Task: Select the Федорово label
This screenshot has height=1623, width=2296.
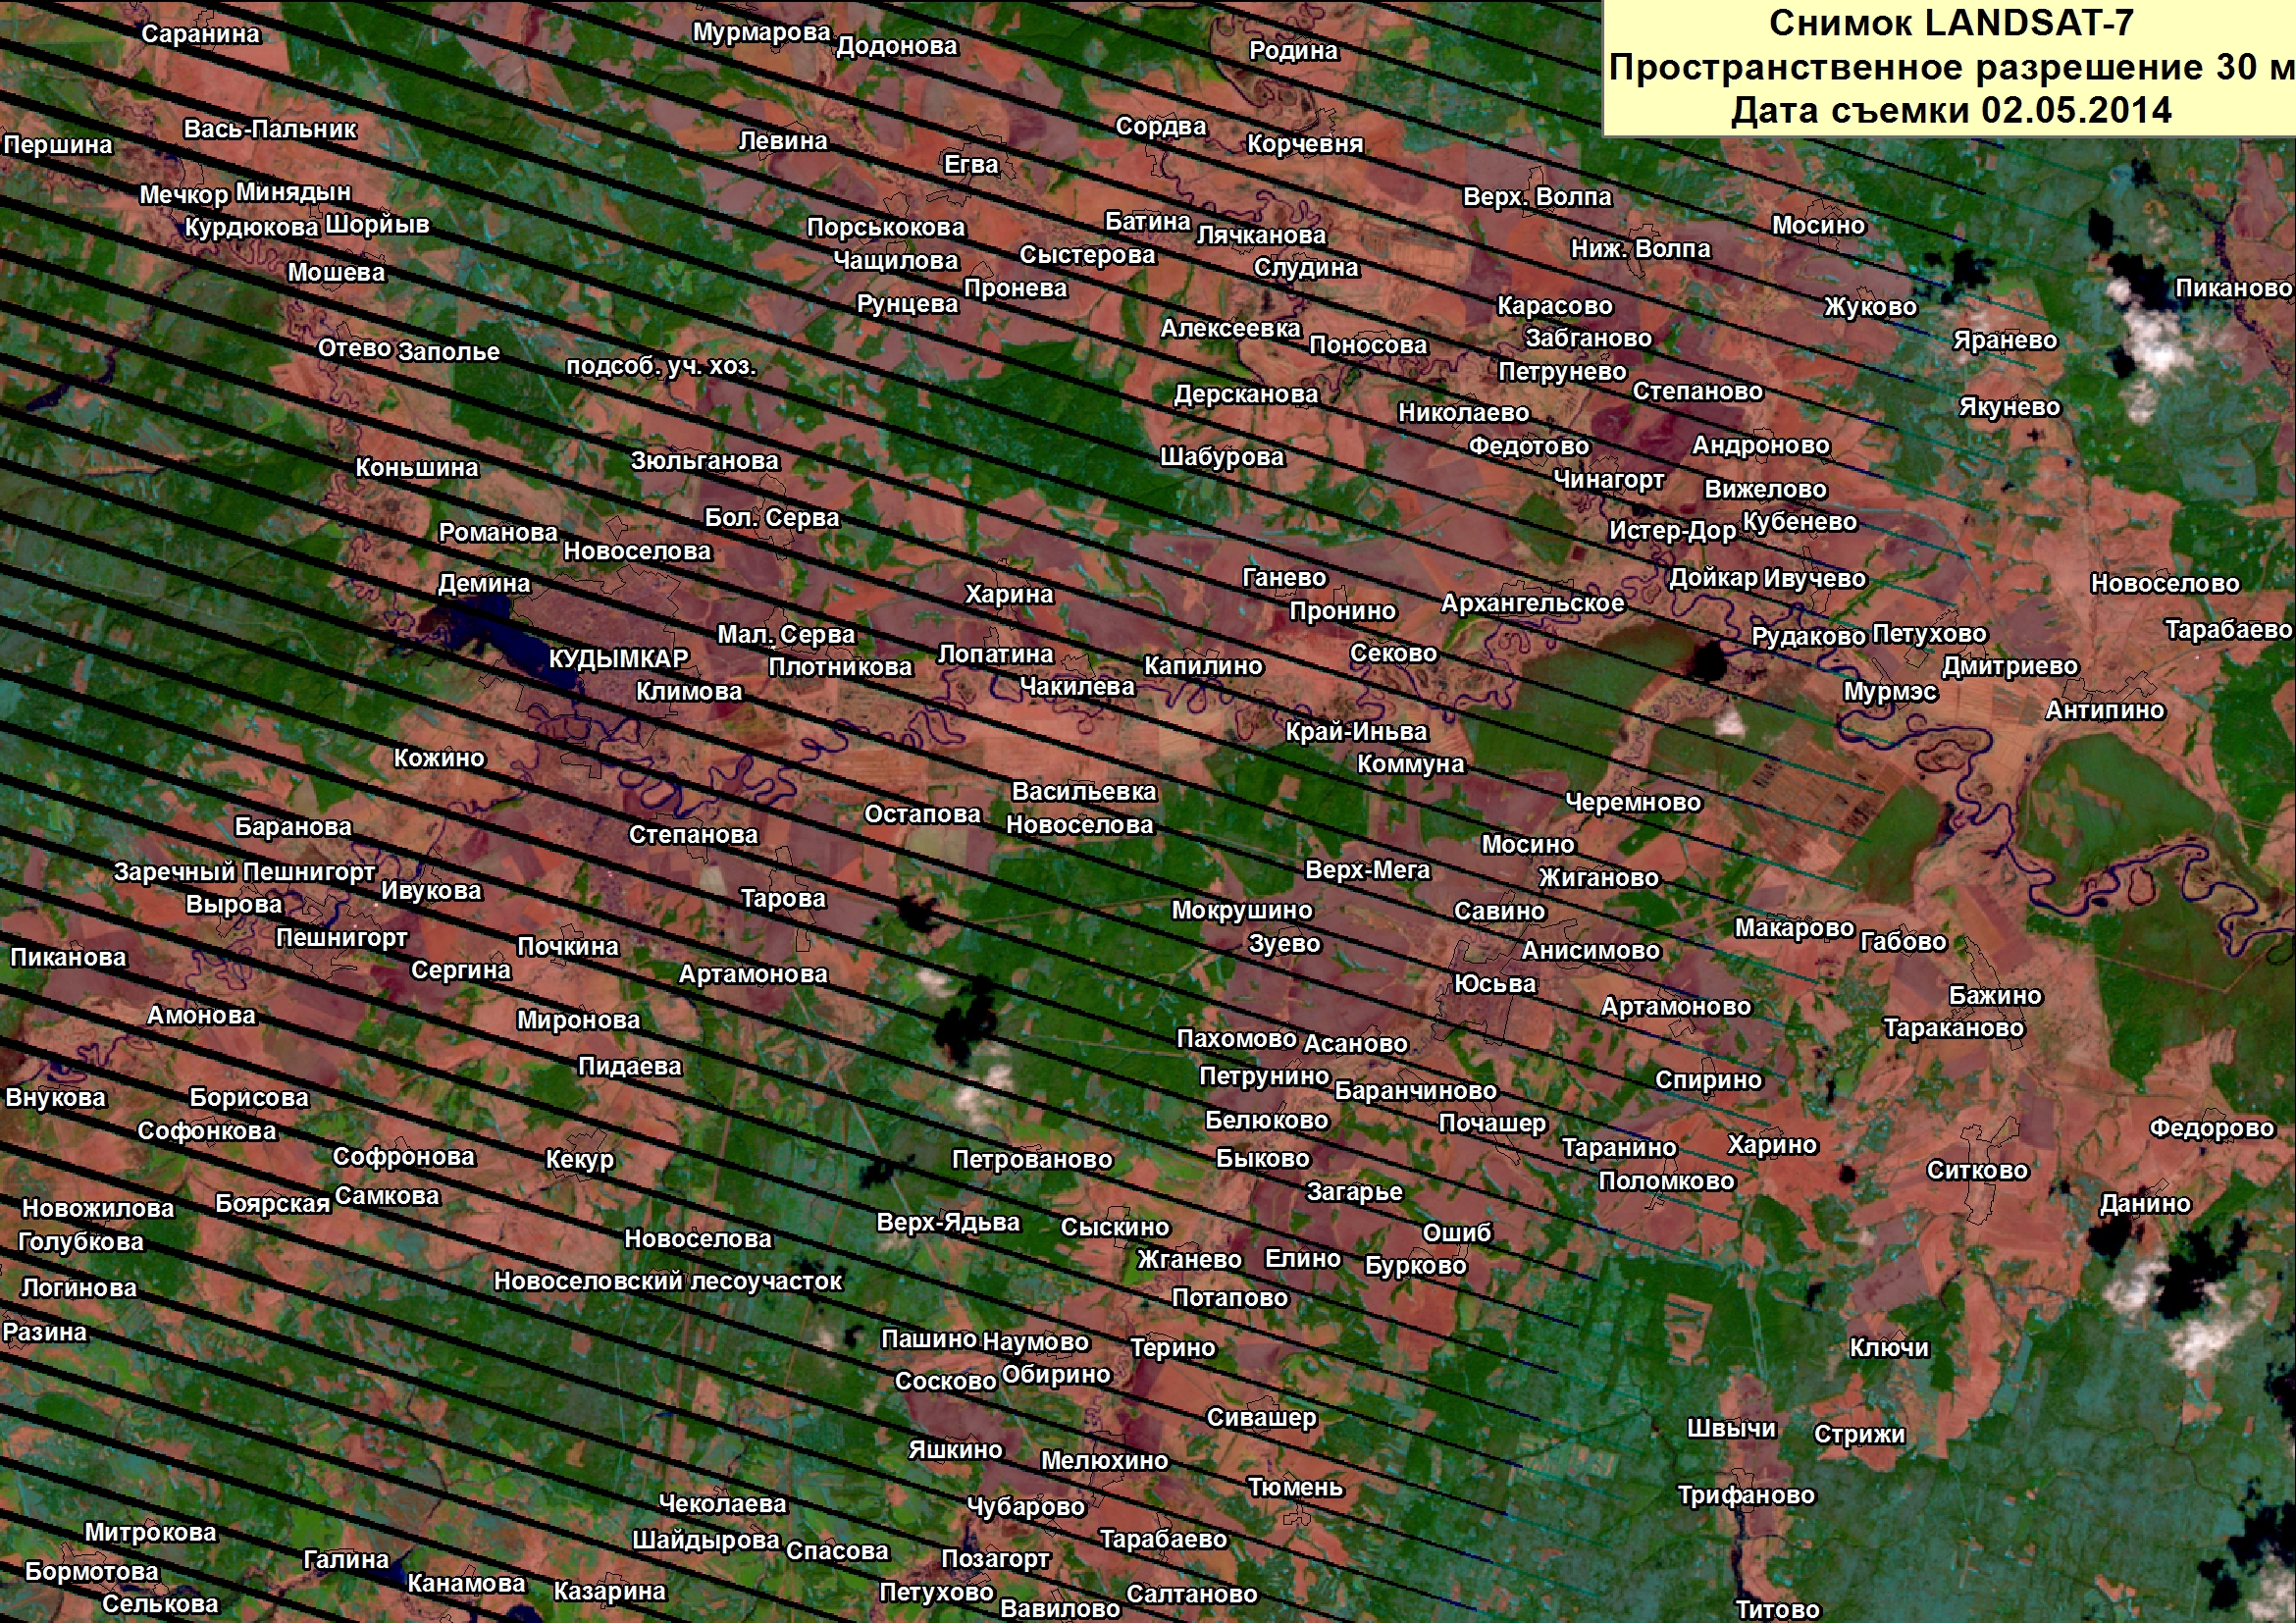Action: click(2212, 1128)
